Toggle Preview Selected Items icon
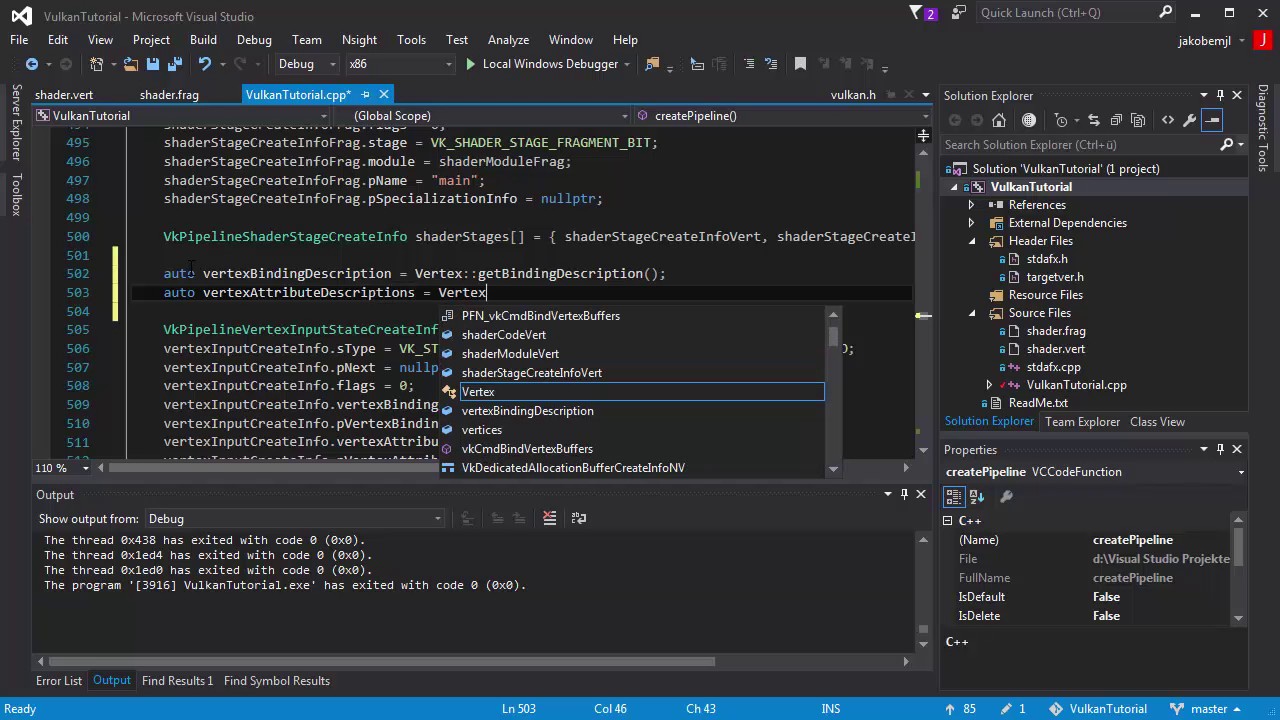Viewport: 1280px width, 720px height. coord(1212,120)
